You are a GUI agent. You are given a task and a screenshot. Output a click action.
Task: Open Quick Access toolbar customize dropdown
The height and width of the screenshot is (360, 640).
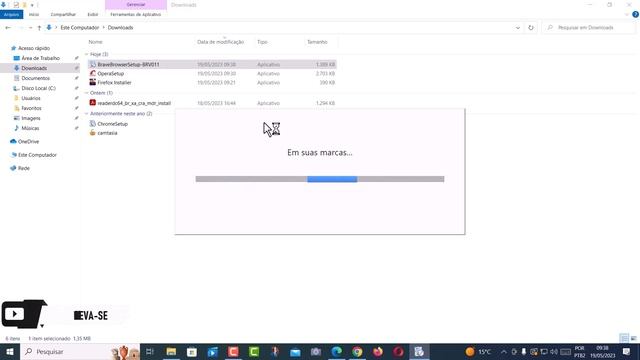click(x=32, y=5)
